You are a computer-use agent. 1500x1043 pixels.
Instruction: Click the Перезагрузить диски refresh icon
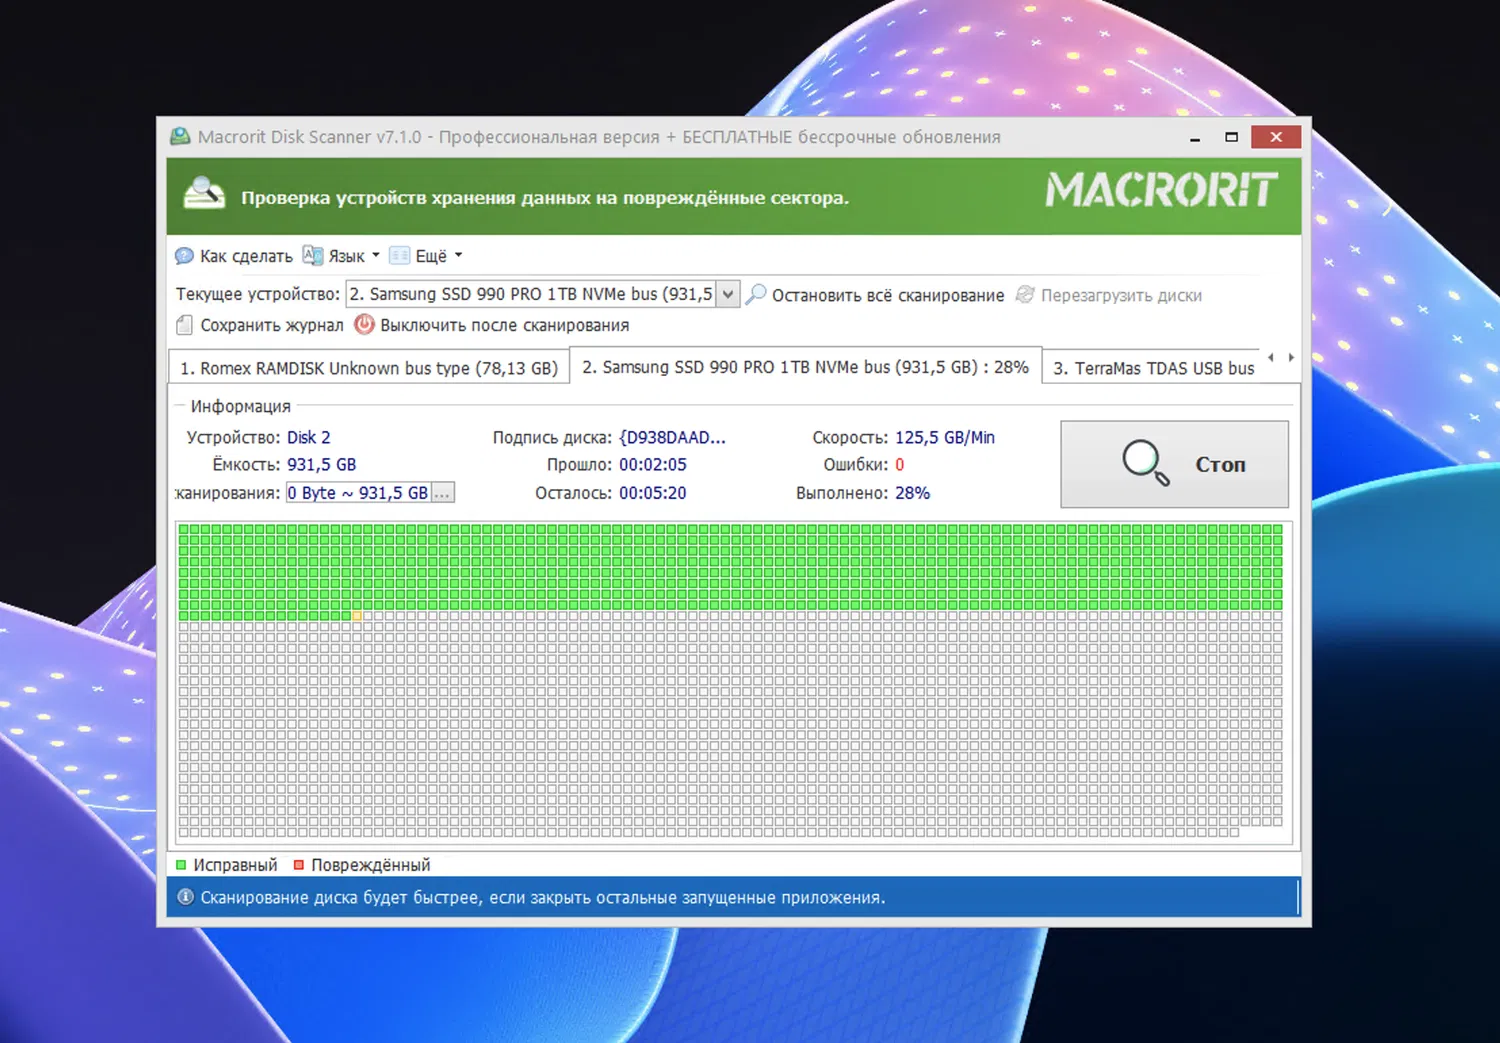pyautogui.click(x=1024, y=294)
